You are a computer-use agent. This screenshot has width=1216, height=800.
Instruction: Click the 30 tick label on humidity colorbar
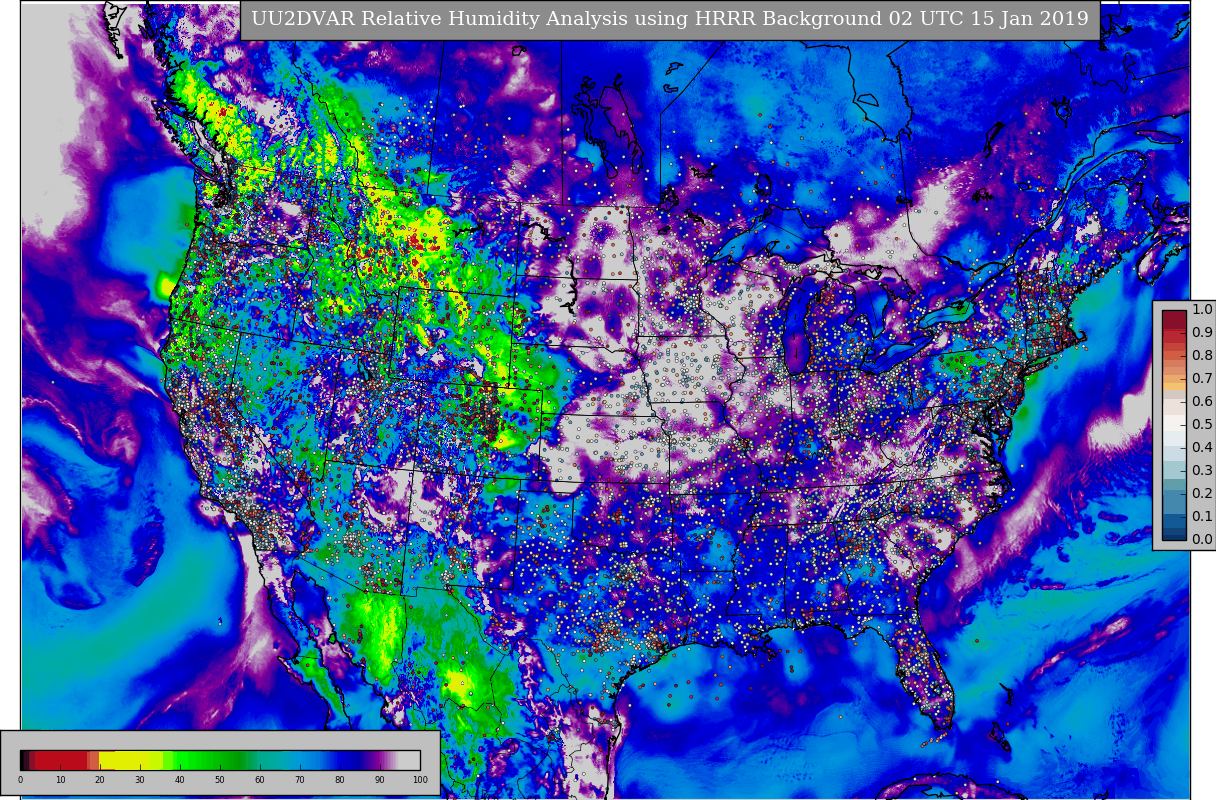140,780
